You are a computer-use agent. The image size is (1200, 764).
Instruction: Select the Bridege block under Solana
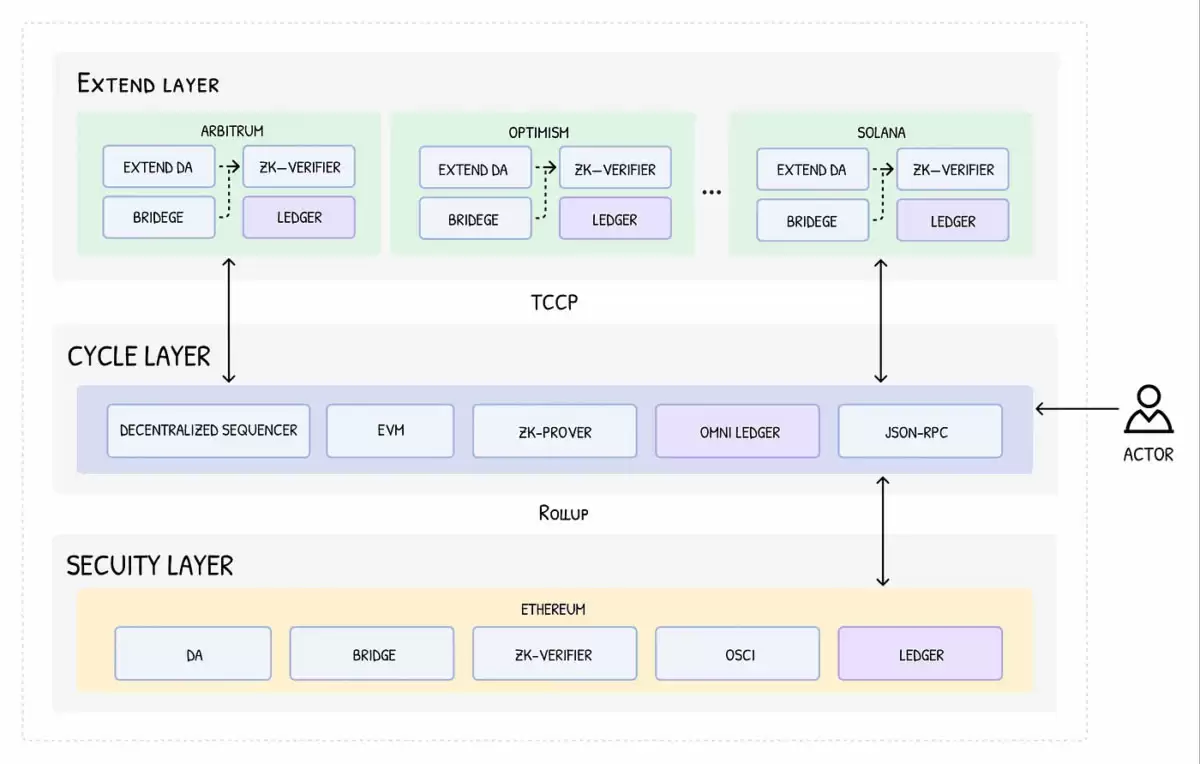812,220
